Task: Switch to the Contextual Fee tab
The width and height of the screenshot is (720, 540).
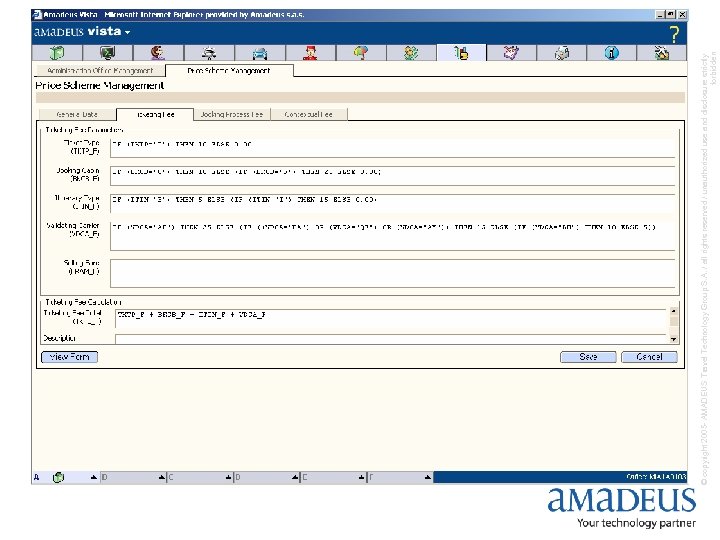Action: click(309, 114)
